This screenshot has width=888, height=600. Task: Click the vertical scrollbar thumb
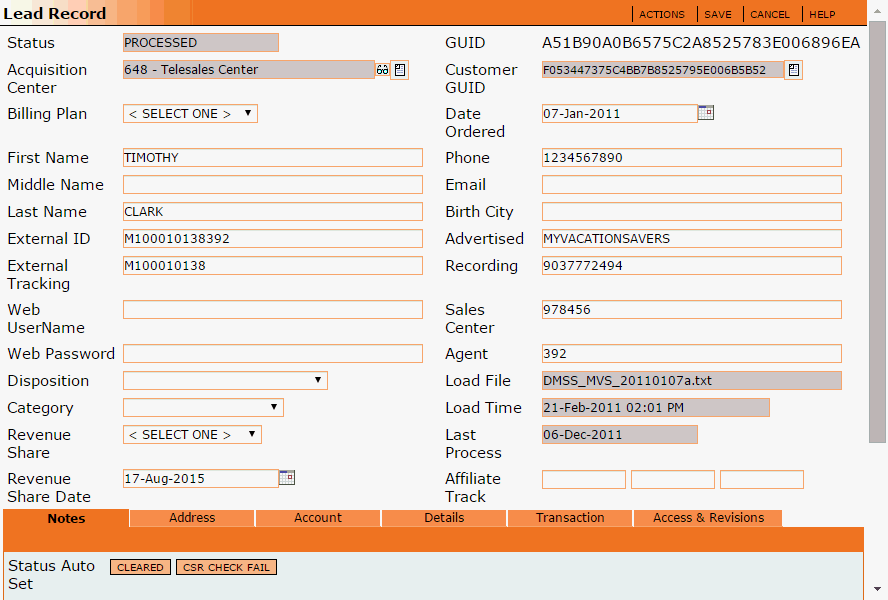pyautogui.click(x=877, y=232)
